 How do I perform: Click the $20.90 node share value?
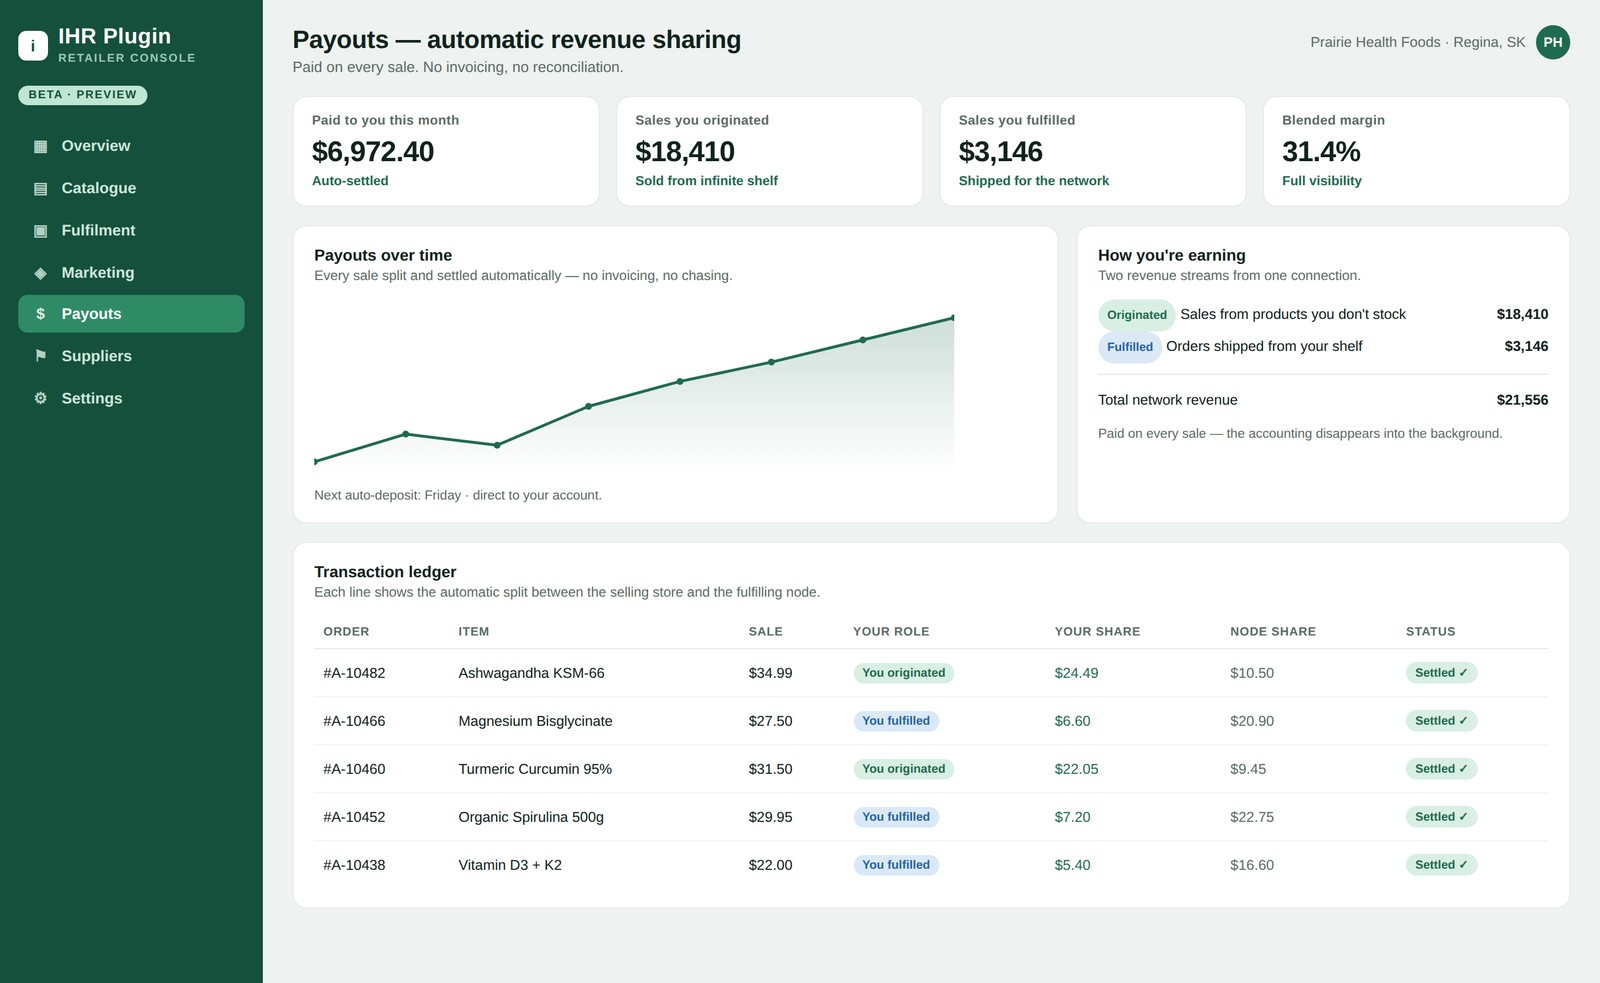[x=1252, y=721]
